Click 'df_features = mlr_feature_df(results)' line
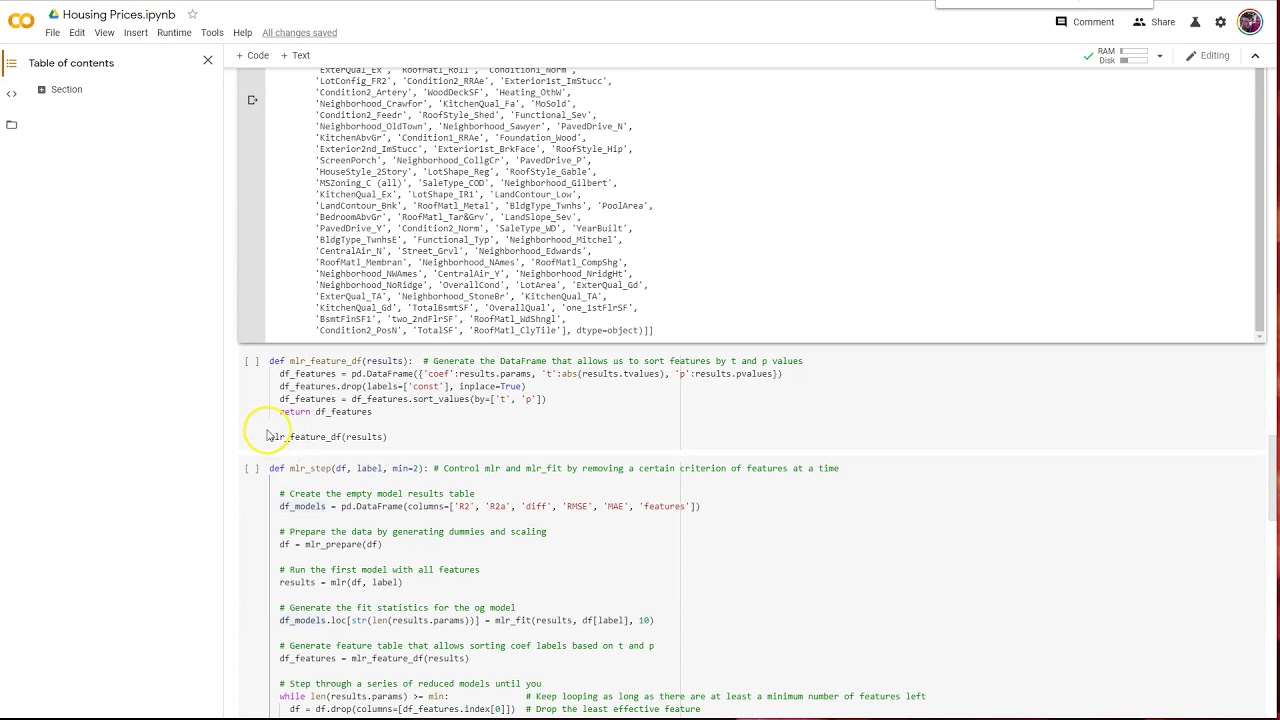The height and width of the screenshot is (720, 1280). click(x=374, y=659)
